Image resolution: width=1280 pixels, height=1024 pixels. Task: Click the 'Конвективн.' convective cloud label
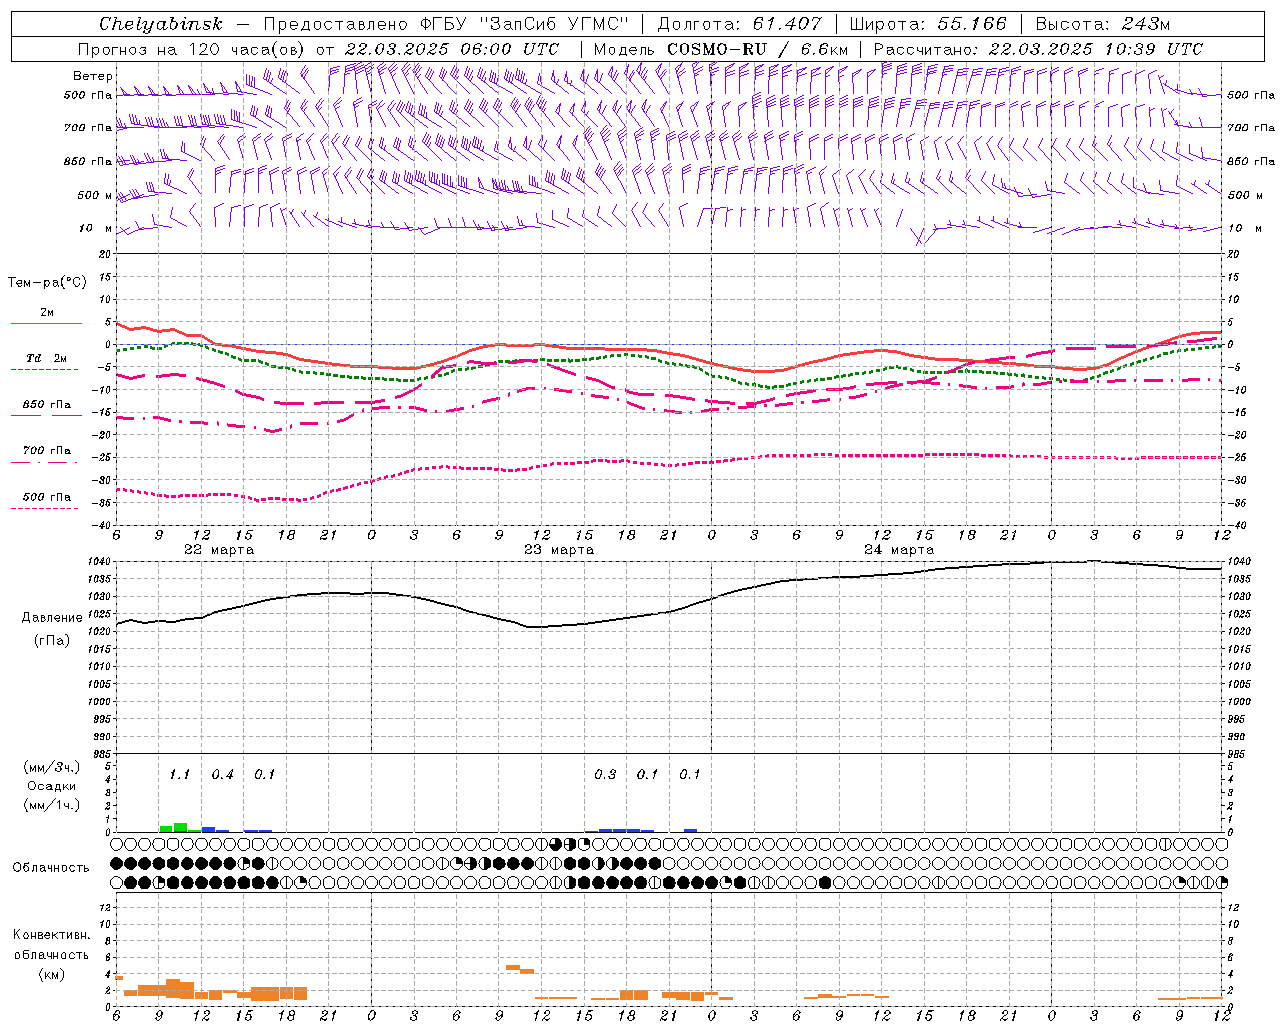pos(51,935)
